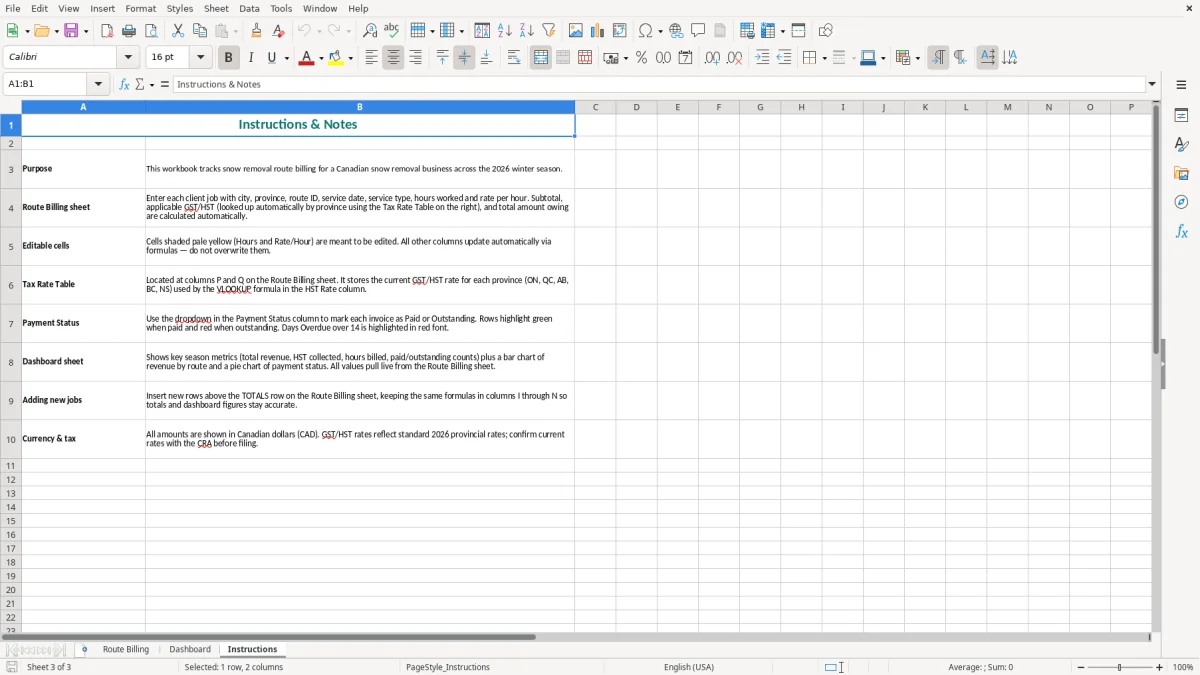The height and width of the screenshot is (675, 1200).
Task: Open the Borders dropdown arrow
Action: [x=823, y=58]
